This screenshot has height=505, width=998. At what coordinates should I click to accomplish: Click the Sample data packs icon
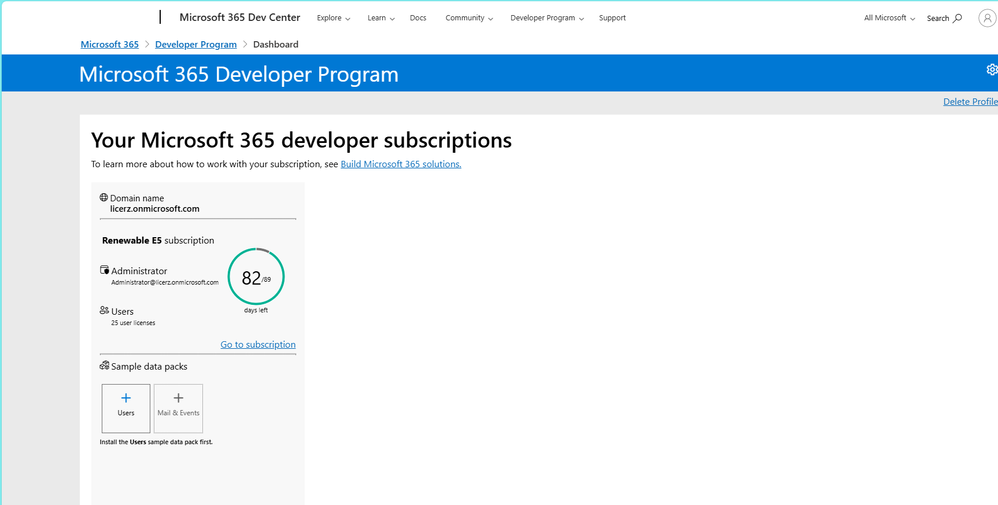click(x=104, y=366)
